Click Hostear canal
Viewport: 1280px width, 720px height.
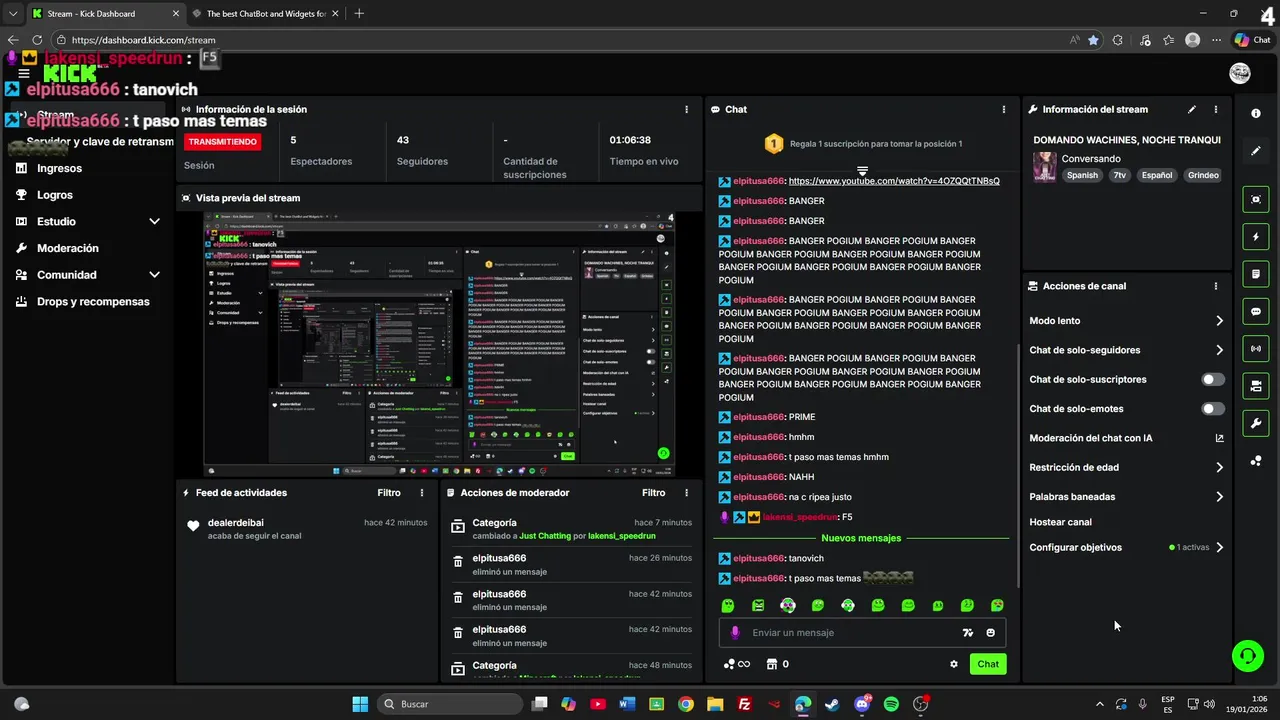[1061, 522]
